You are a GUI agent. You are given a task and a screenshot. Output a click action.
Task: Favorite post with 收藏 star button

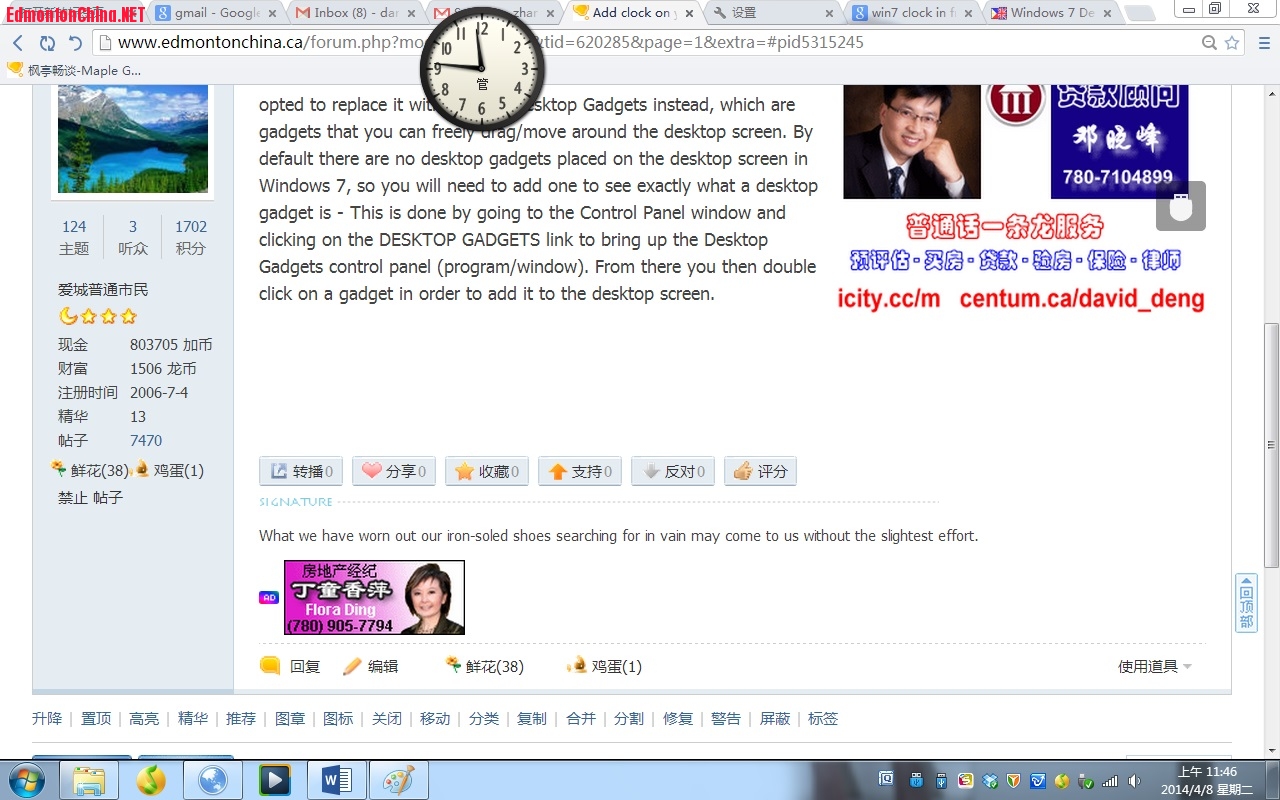(x=487, y=472)
